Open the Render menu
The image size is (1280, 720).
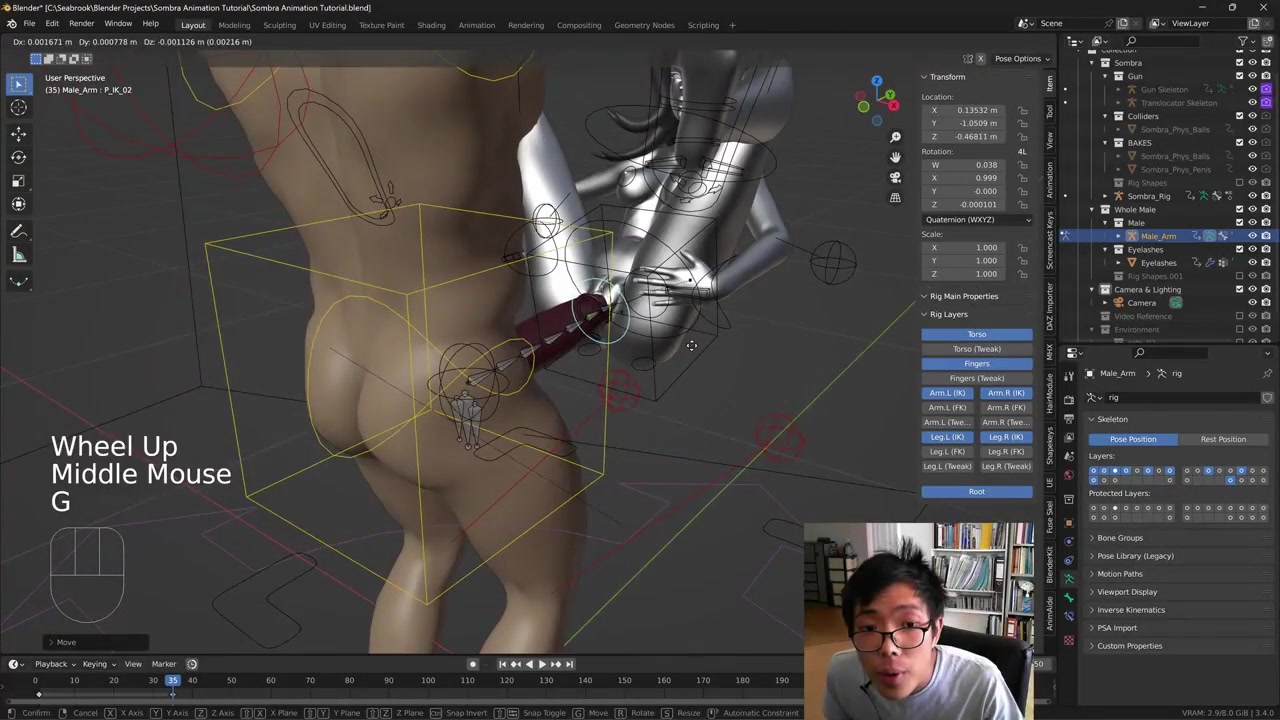81,24
